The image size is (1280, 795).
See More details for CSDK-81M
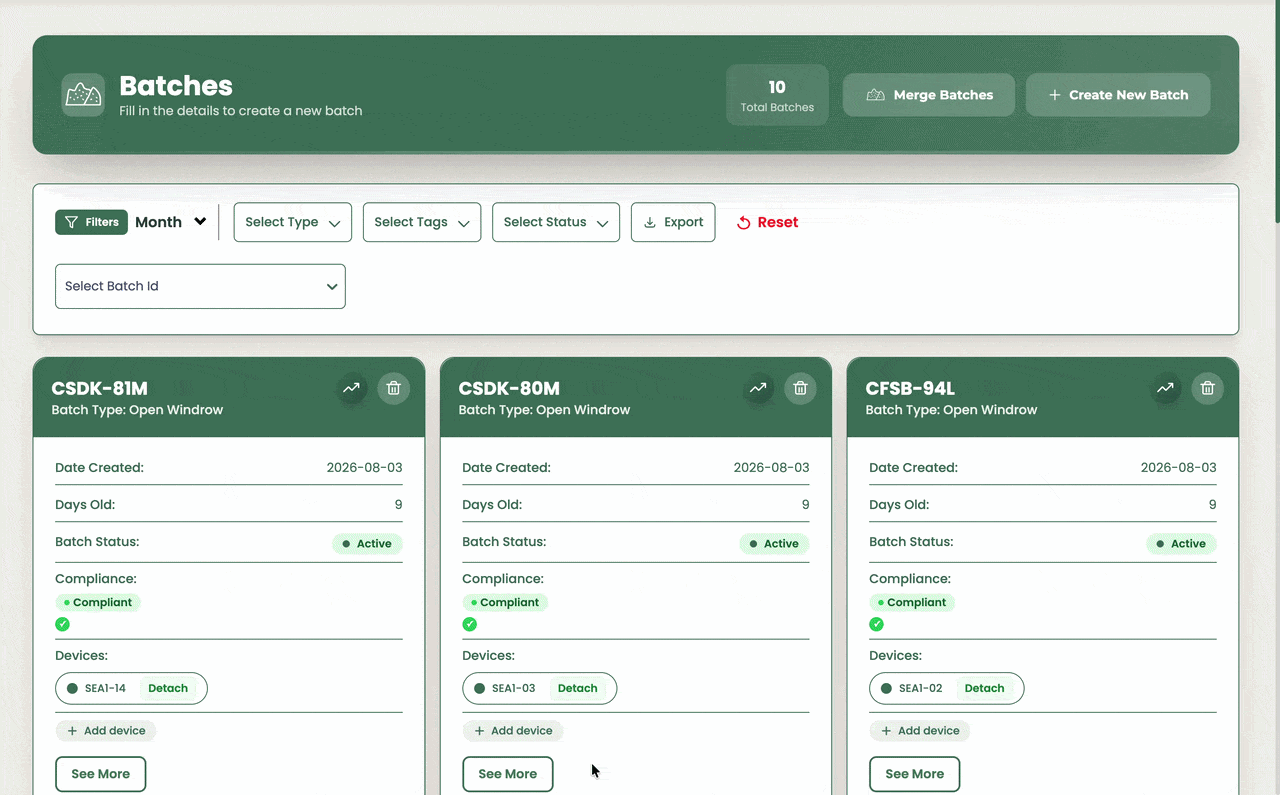[101, 774]
